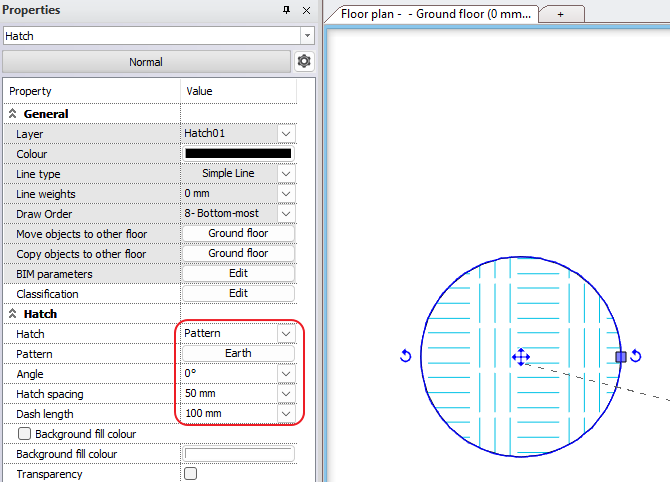The width and height of the screenshot is (670, 482).
Task: Pin the Properties panel
Action: pos(287,10)
